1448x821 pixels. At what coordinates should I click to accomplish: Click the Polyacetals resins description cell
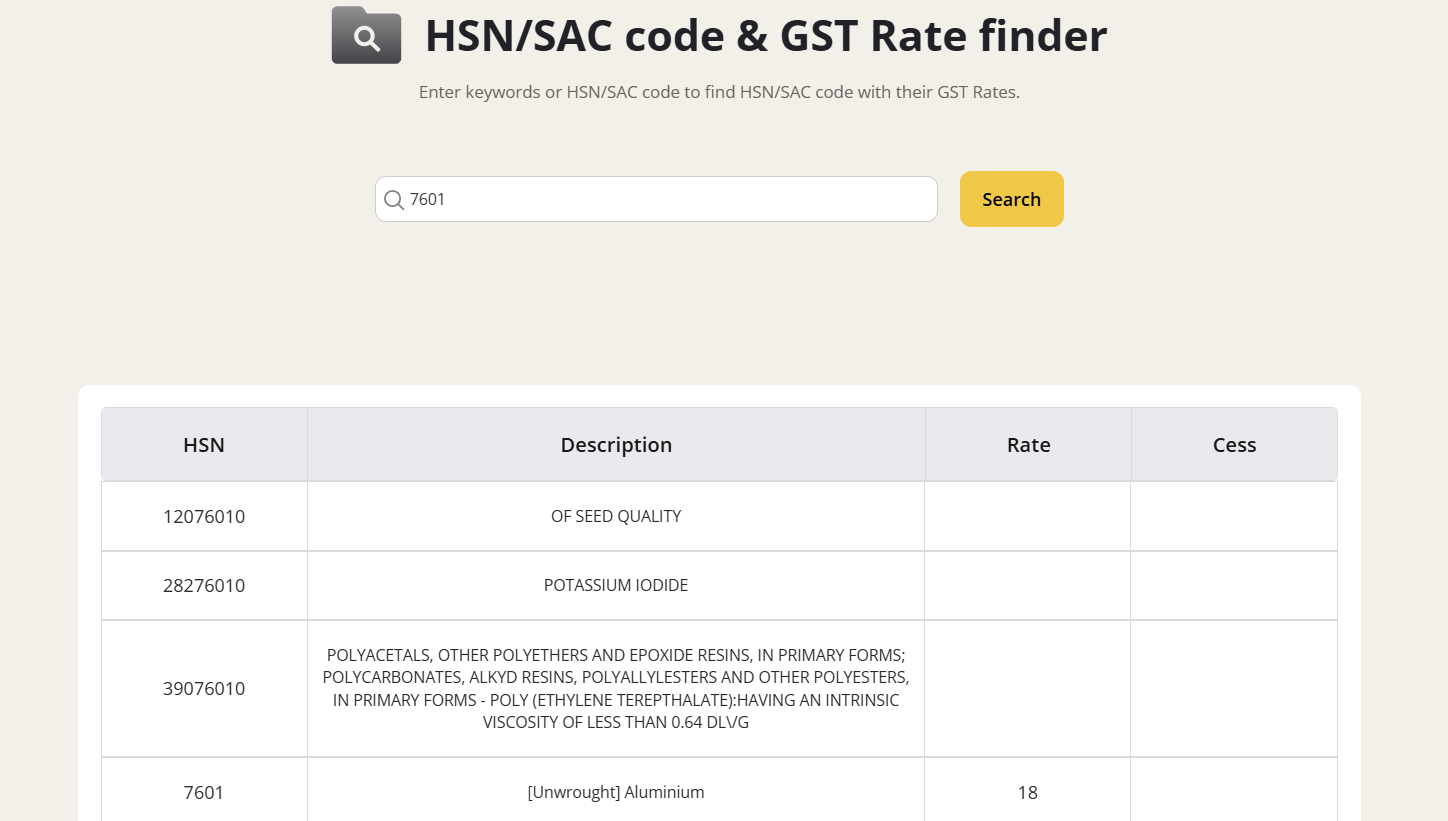click(x=616, y=689)
